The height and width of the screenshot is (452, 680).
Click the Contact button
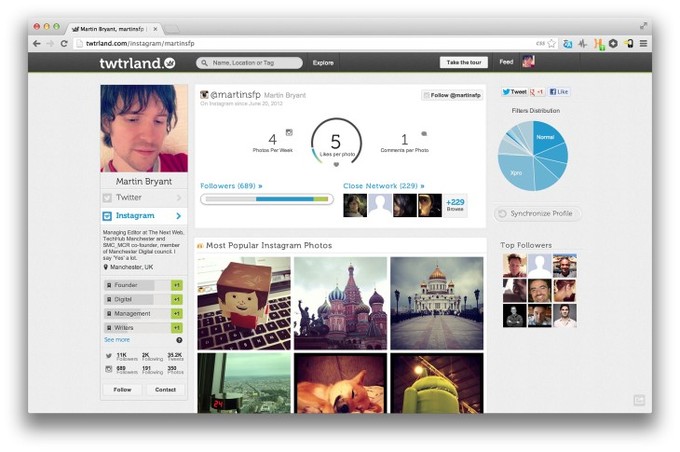tap(165, 390)
